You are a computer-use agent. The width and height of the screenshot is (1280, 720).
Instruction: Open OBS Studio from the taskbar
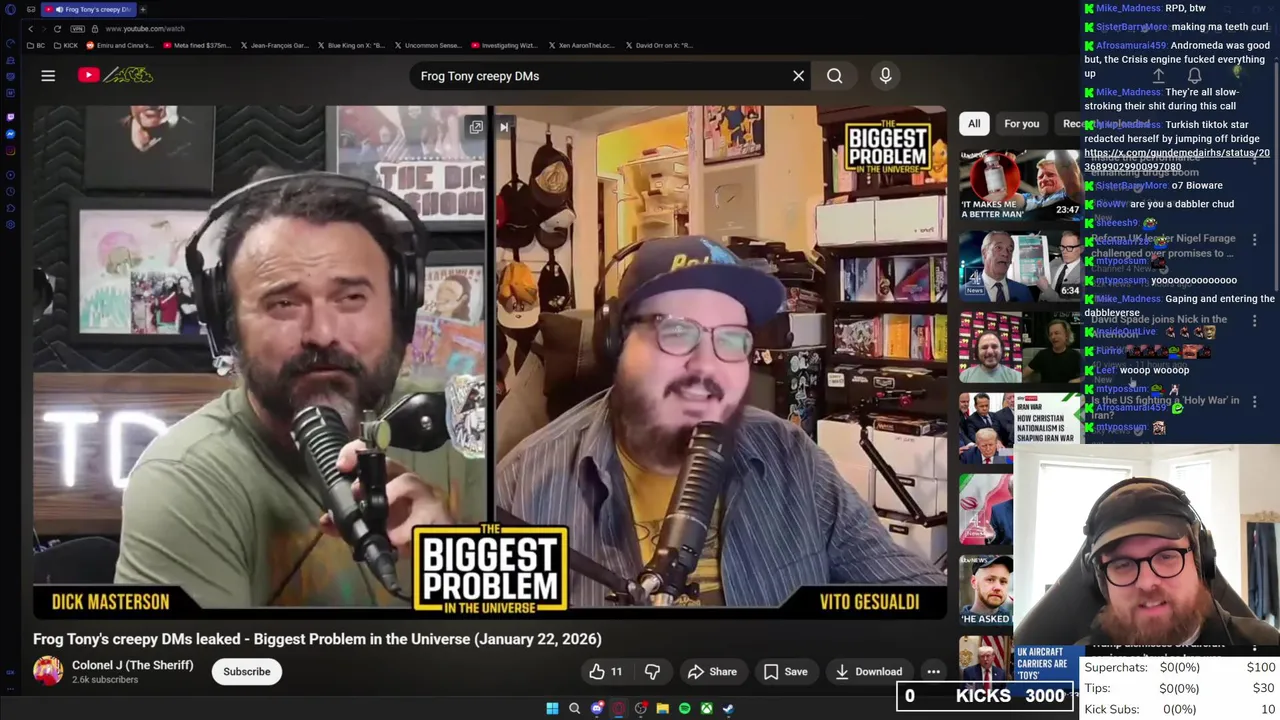pyautogui.click(x=641, y=708)
